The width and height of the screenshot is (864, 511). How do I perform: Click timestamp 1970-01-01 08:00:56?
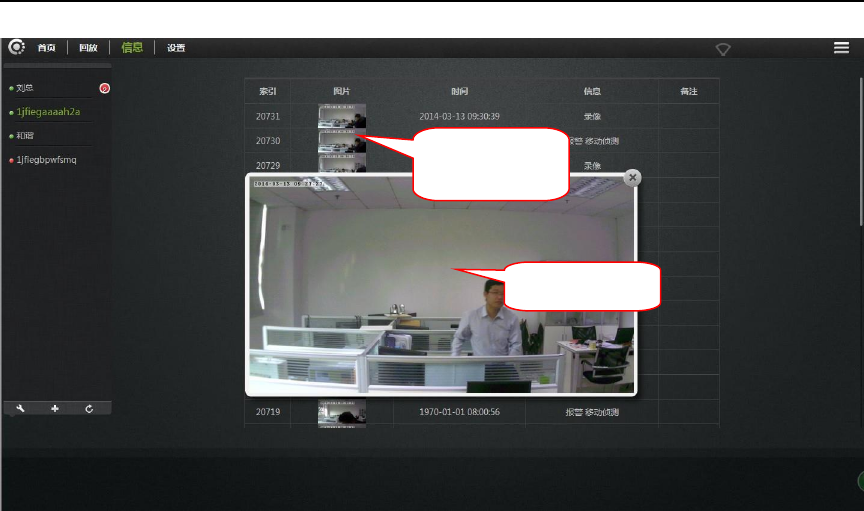click(x=460, y=412)
